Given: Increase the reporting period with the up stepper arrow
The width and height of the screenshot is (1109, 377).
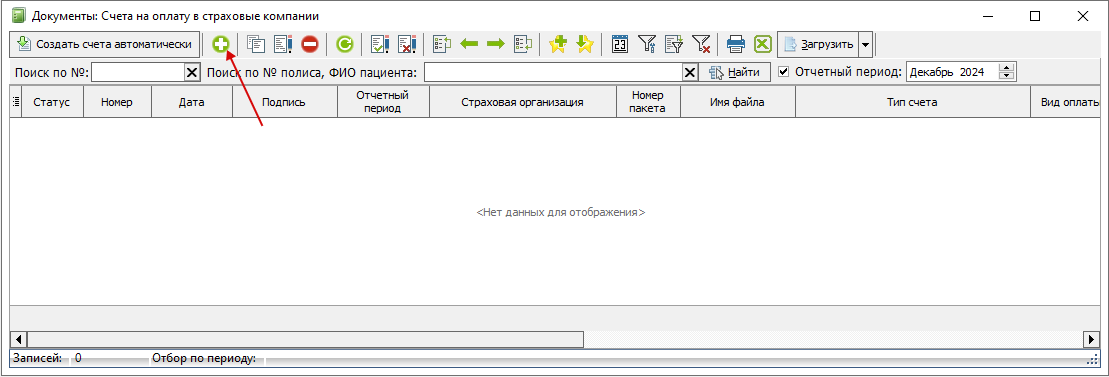Looking at the screenshot, I should point(1007,68).
